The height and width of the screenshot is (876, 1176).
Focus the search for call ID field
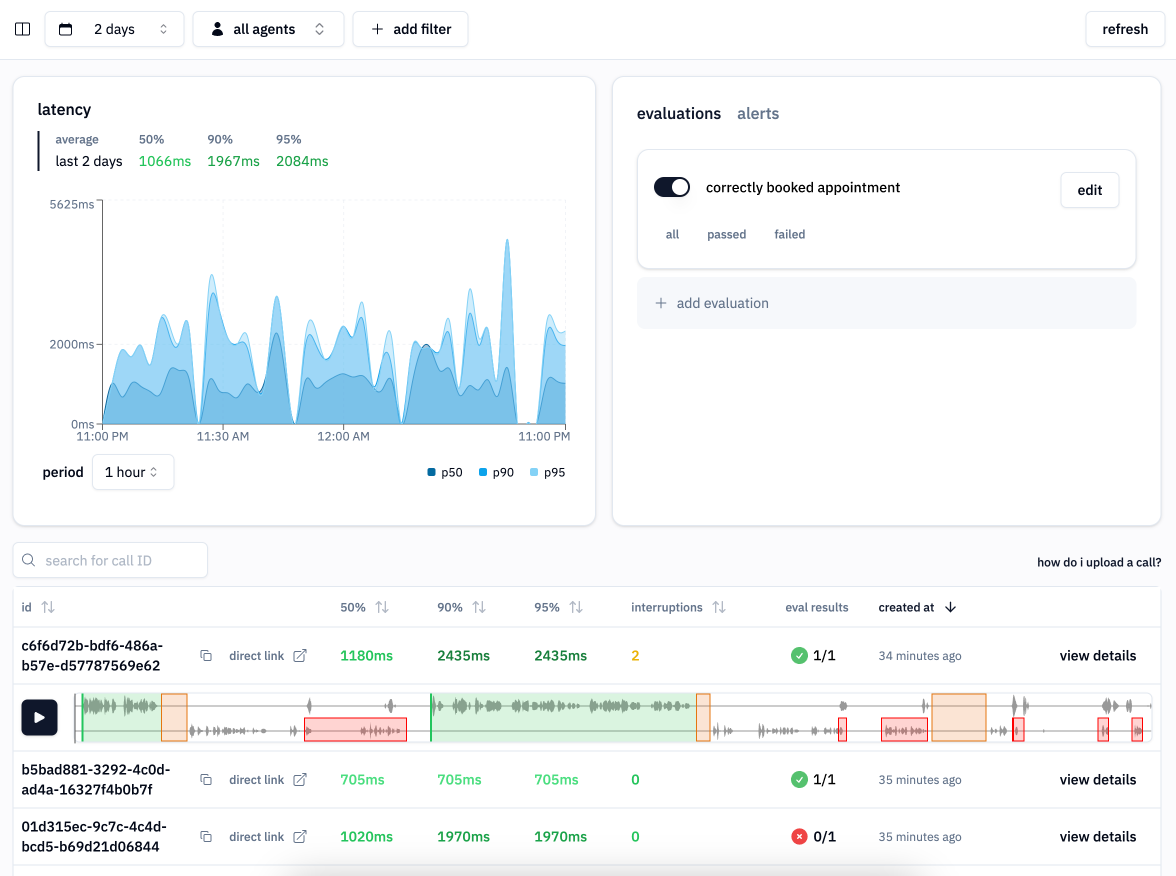click(x=110, y=561)
